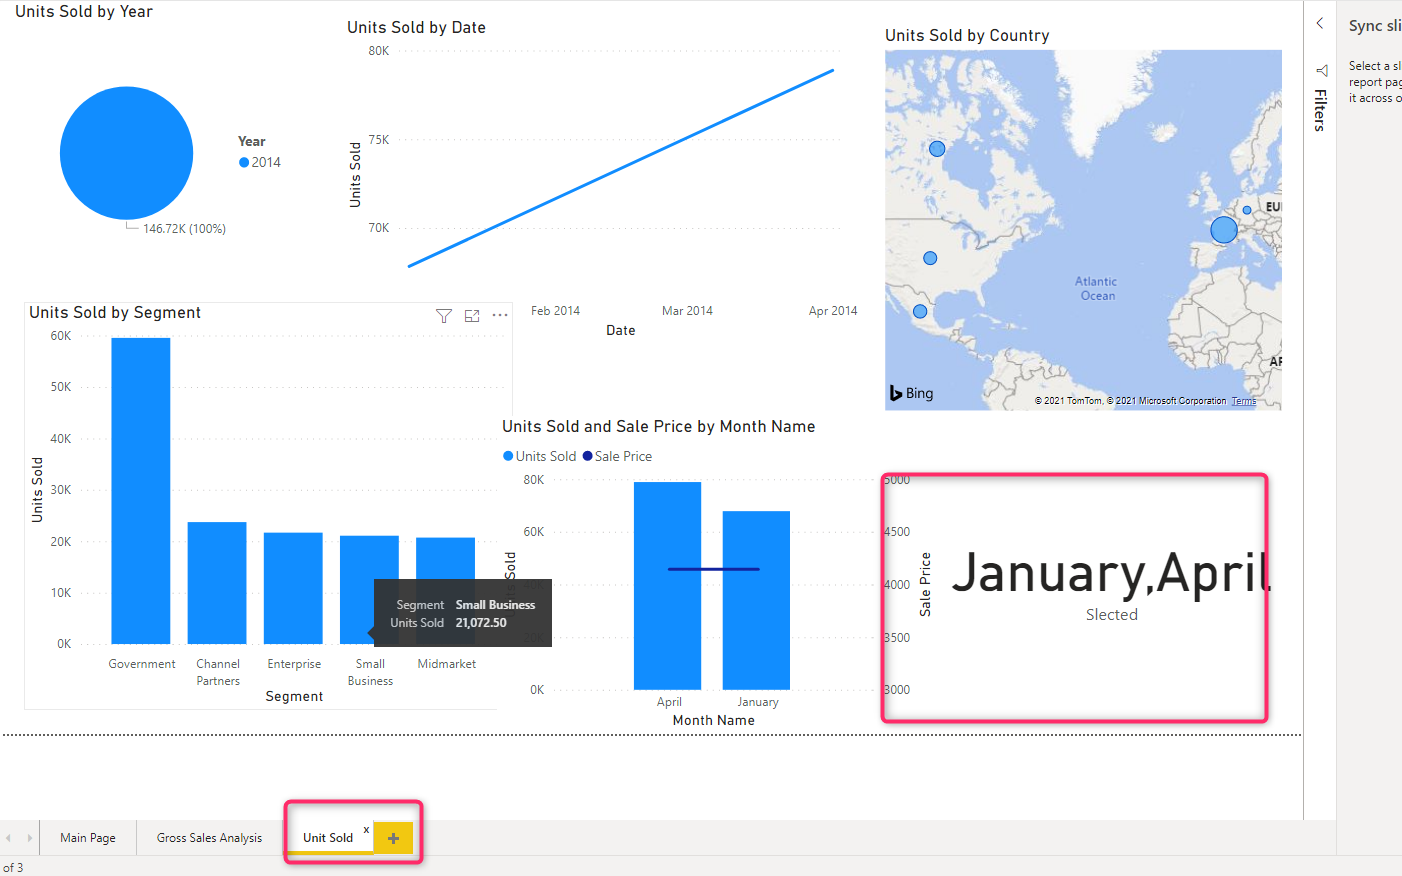Select the 2014 legend item in the pie chart
1402x876 pixels.
pyautogui.click(x=260, y=162)
